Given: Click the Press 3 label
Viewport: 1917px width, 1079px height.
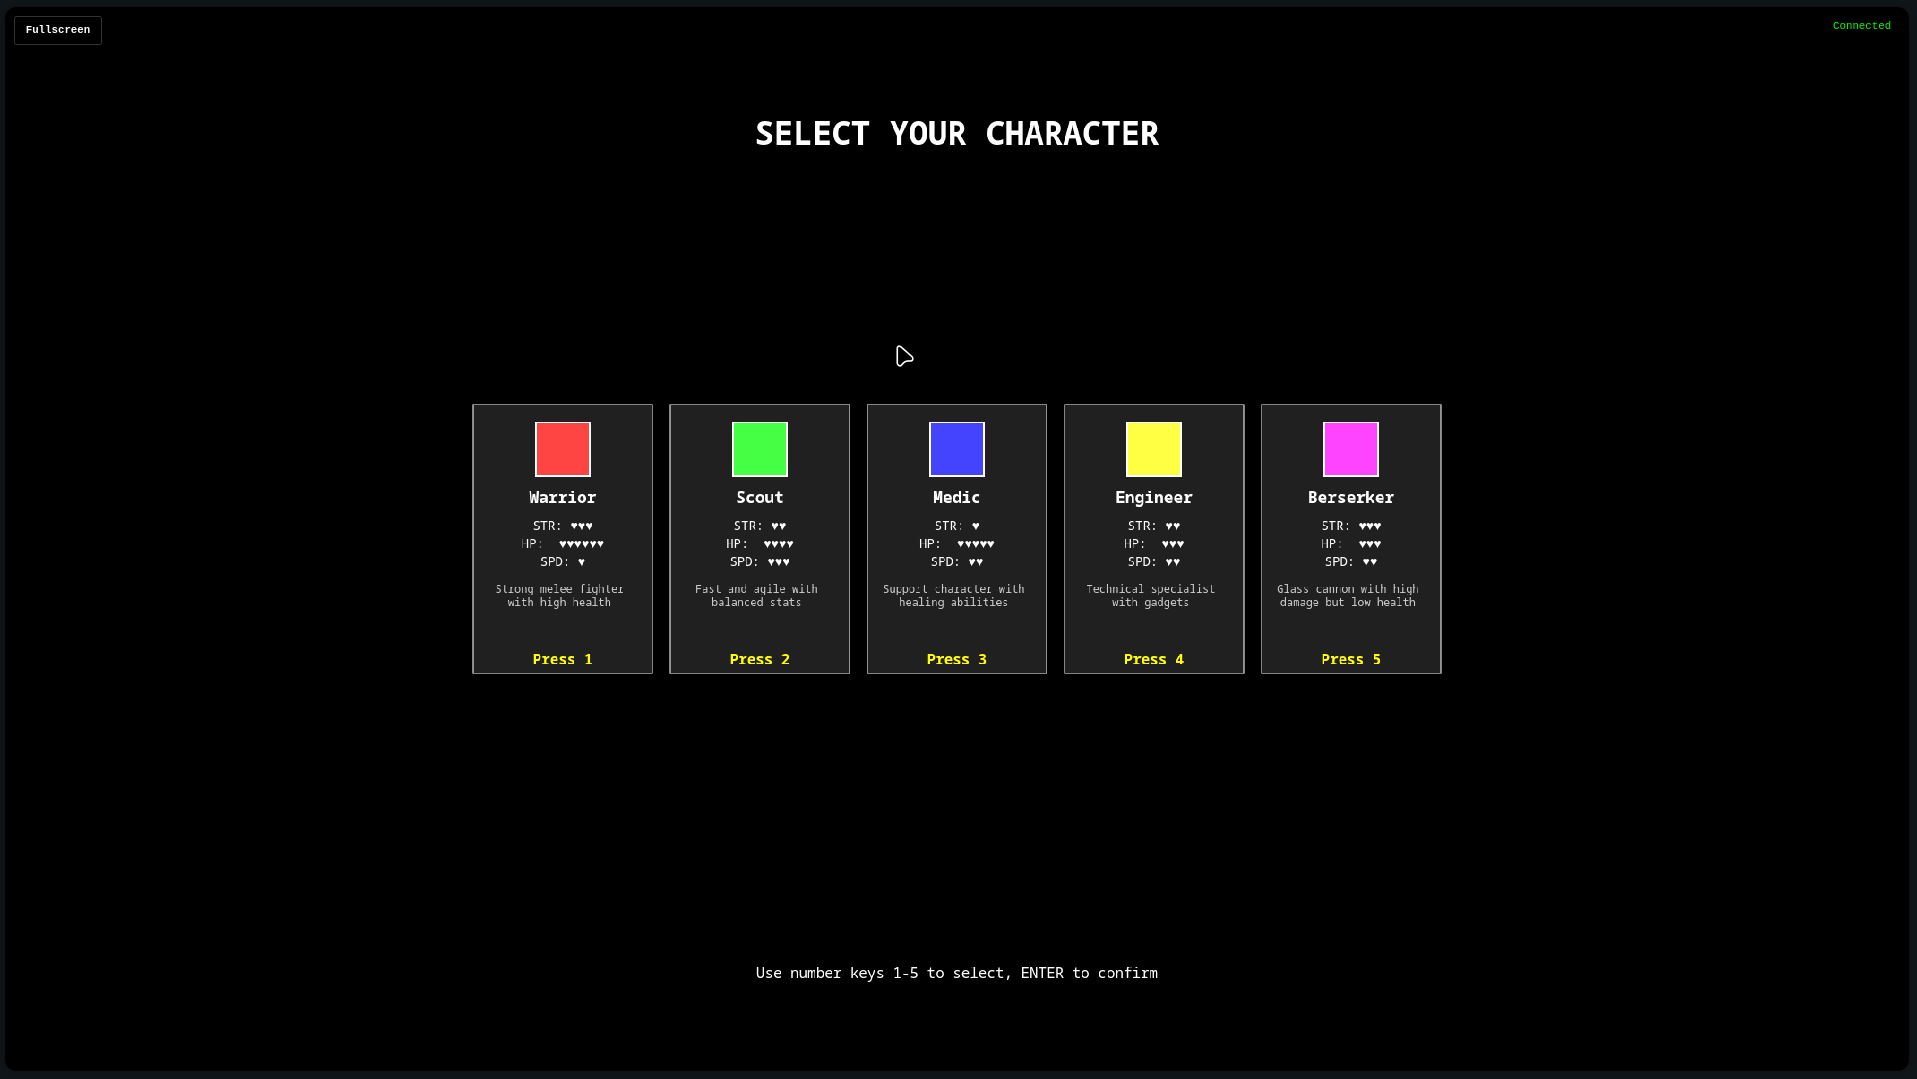Looking at the screenshot, I should [957, 659].
